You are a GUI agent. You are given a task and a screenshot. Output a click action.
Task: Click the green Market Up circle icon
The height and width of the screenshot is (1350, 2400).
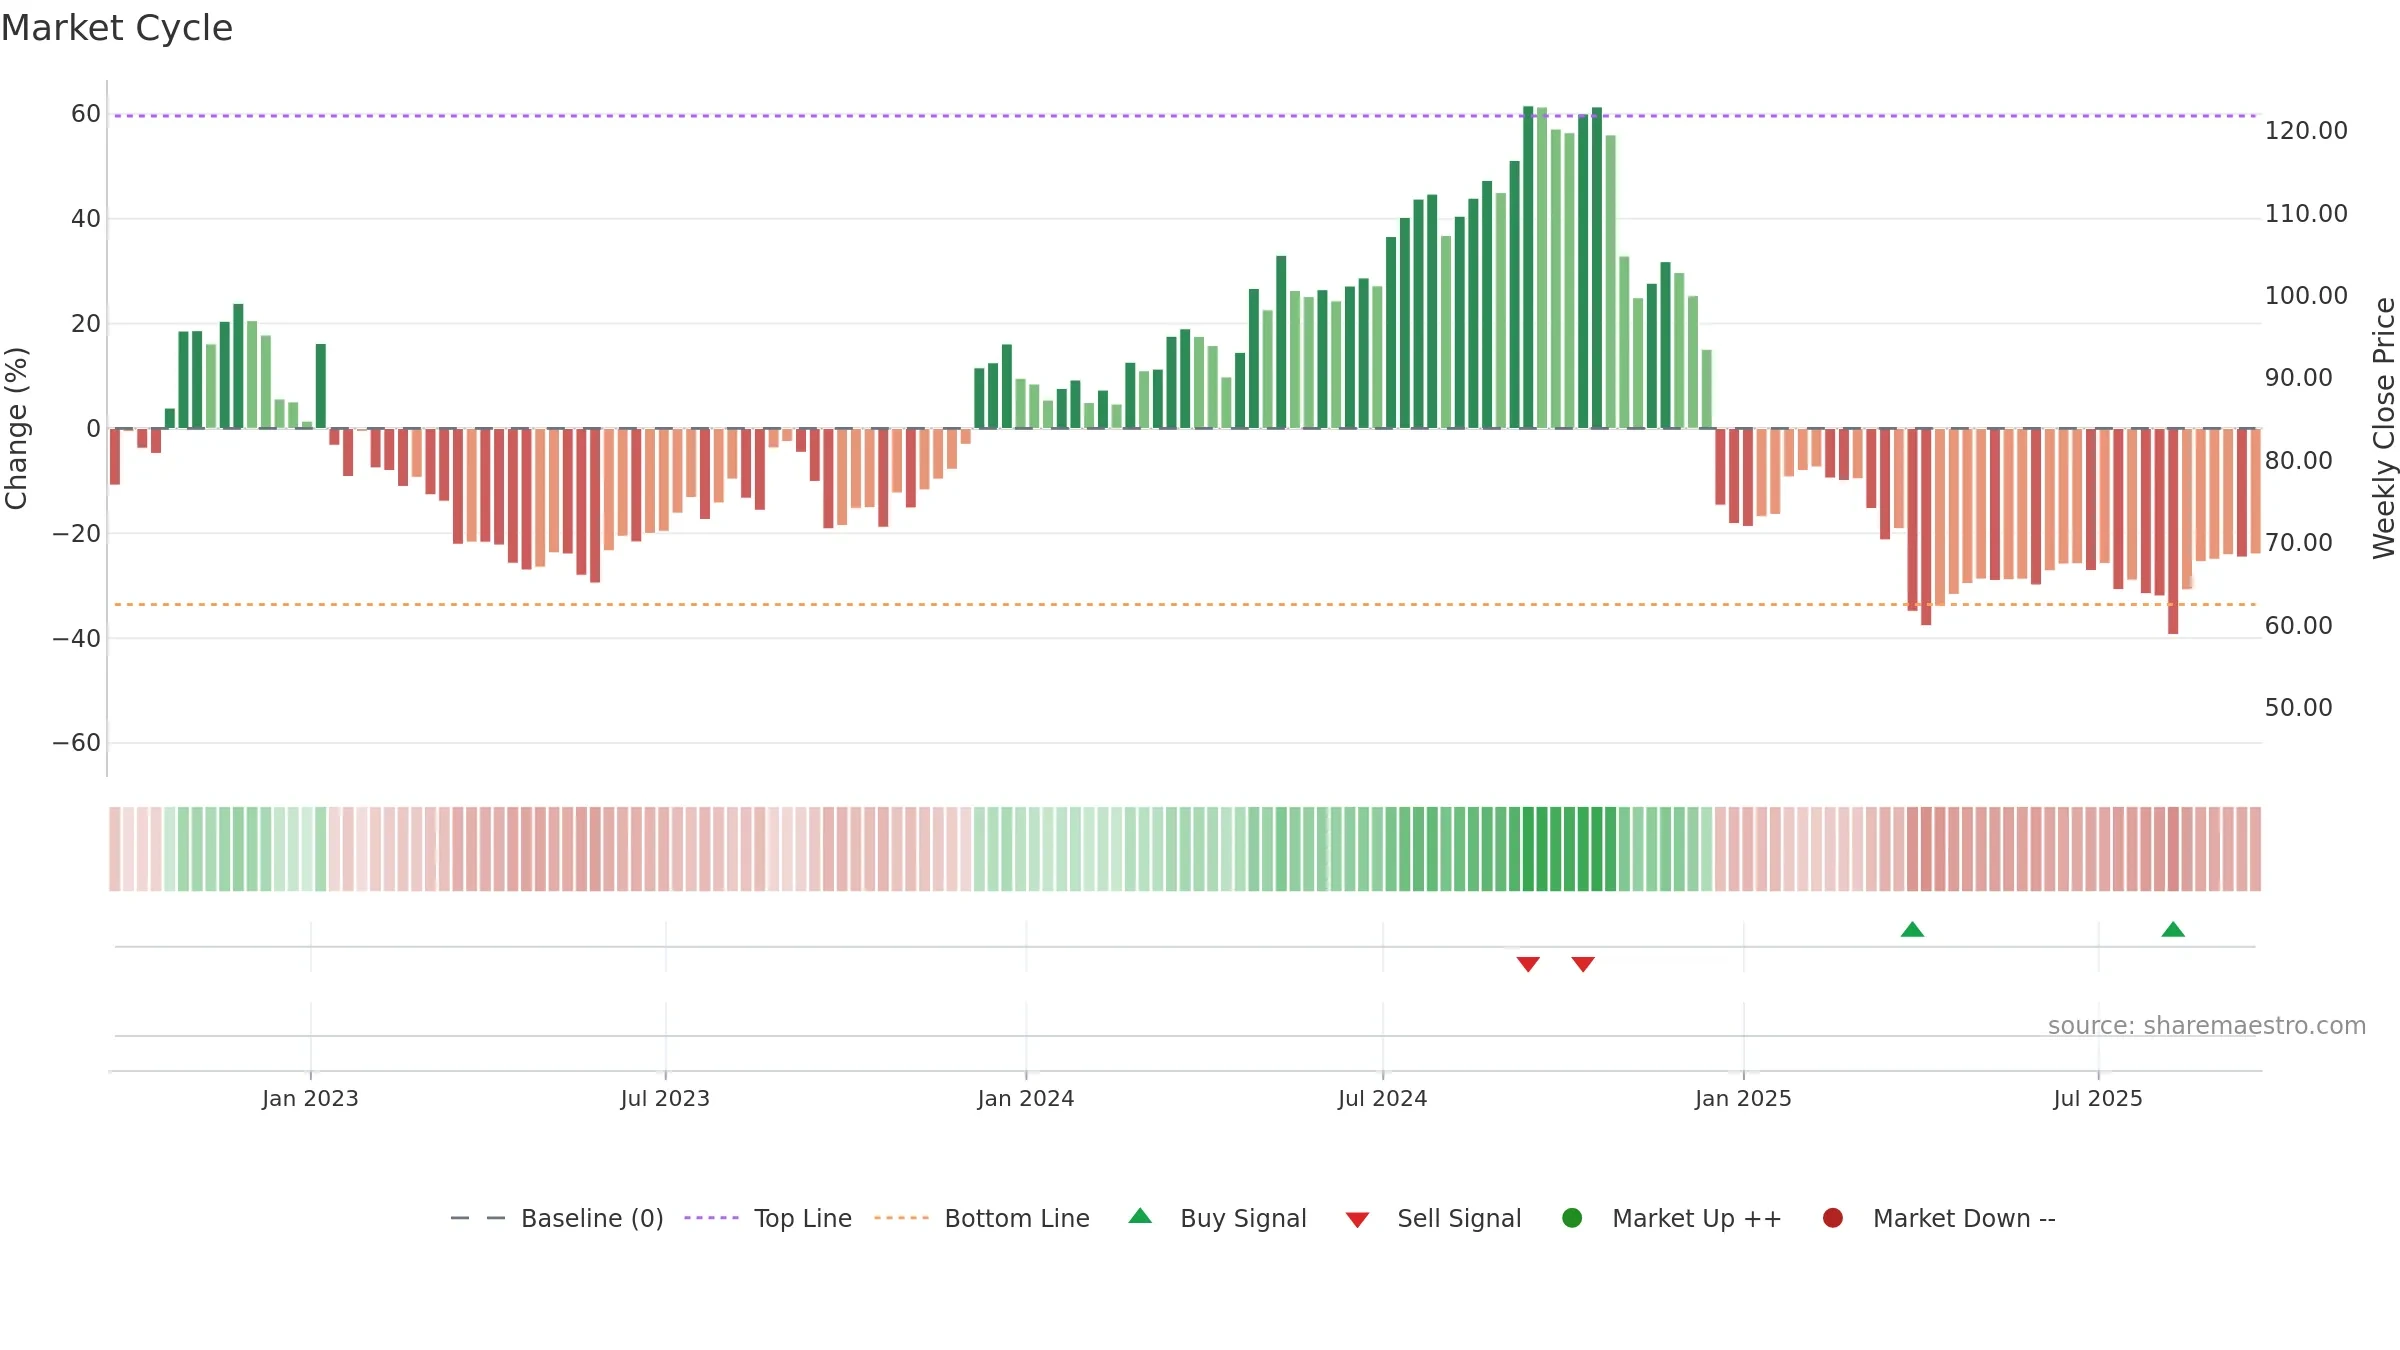click(x=1572, y=1218)
